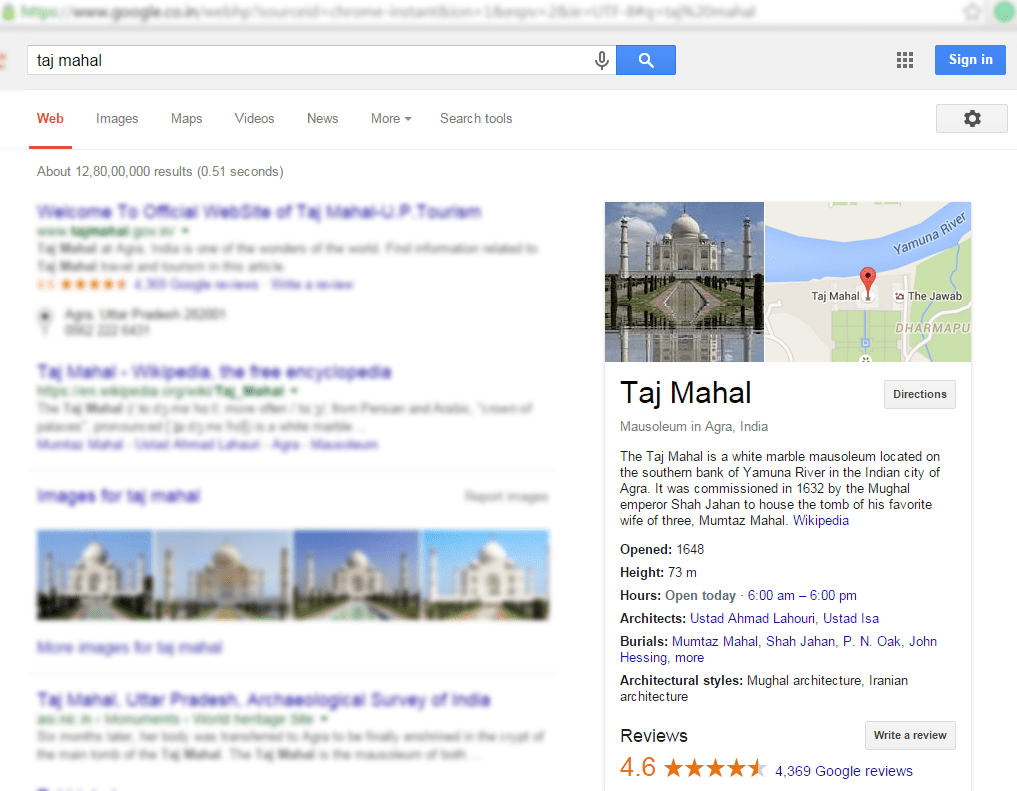1017x791 pixels.
Task: Click the bookmark star in address bar
Action: point(972,11)
